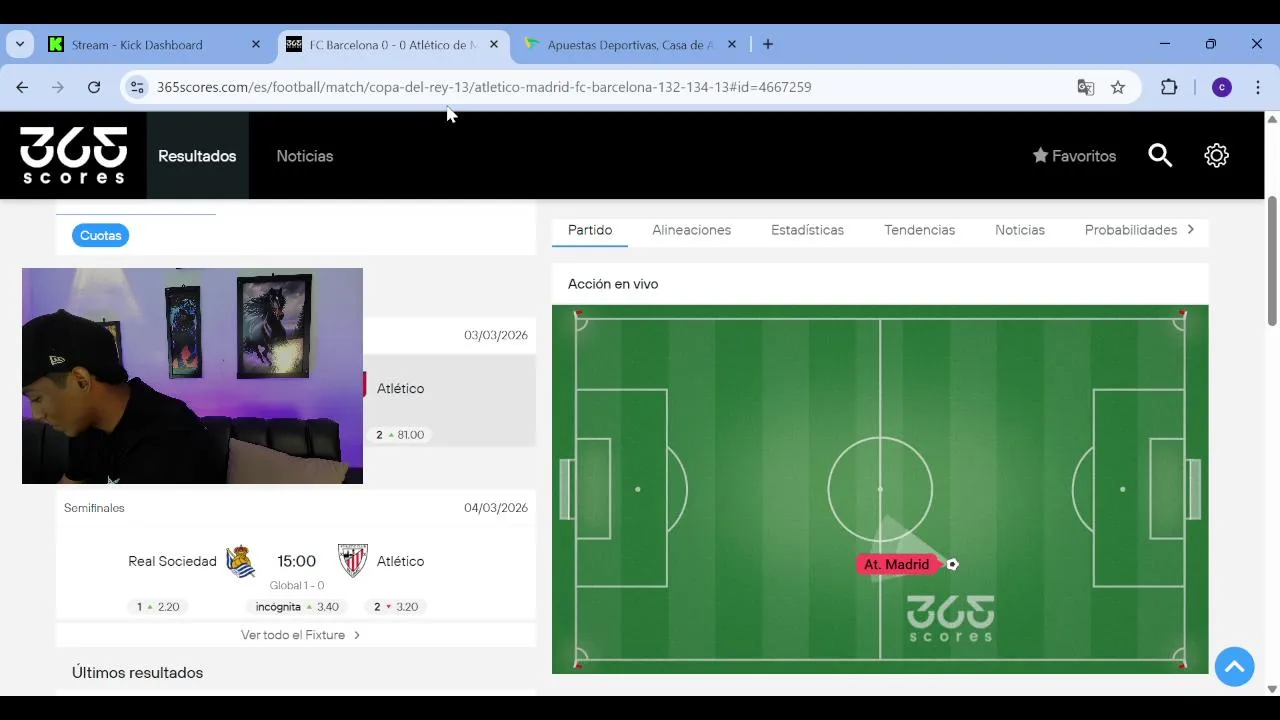The width and height of the screenshot is (1280, 720).
Task: Select the Noticias header menu item
Action: click(305, 156)
